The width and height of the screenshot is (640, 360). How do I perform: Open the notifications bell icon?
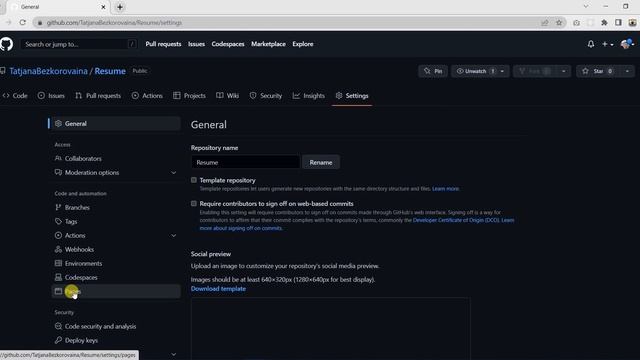[x=591, y=44]
